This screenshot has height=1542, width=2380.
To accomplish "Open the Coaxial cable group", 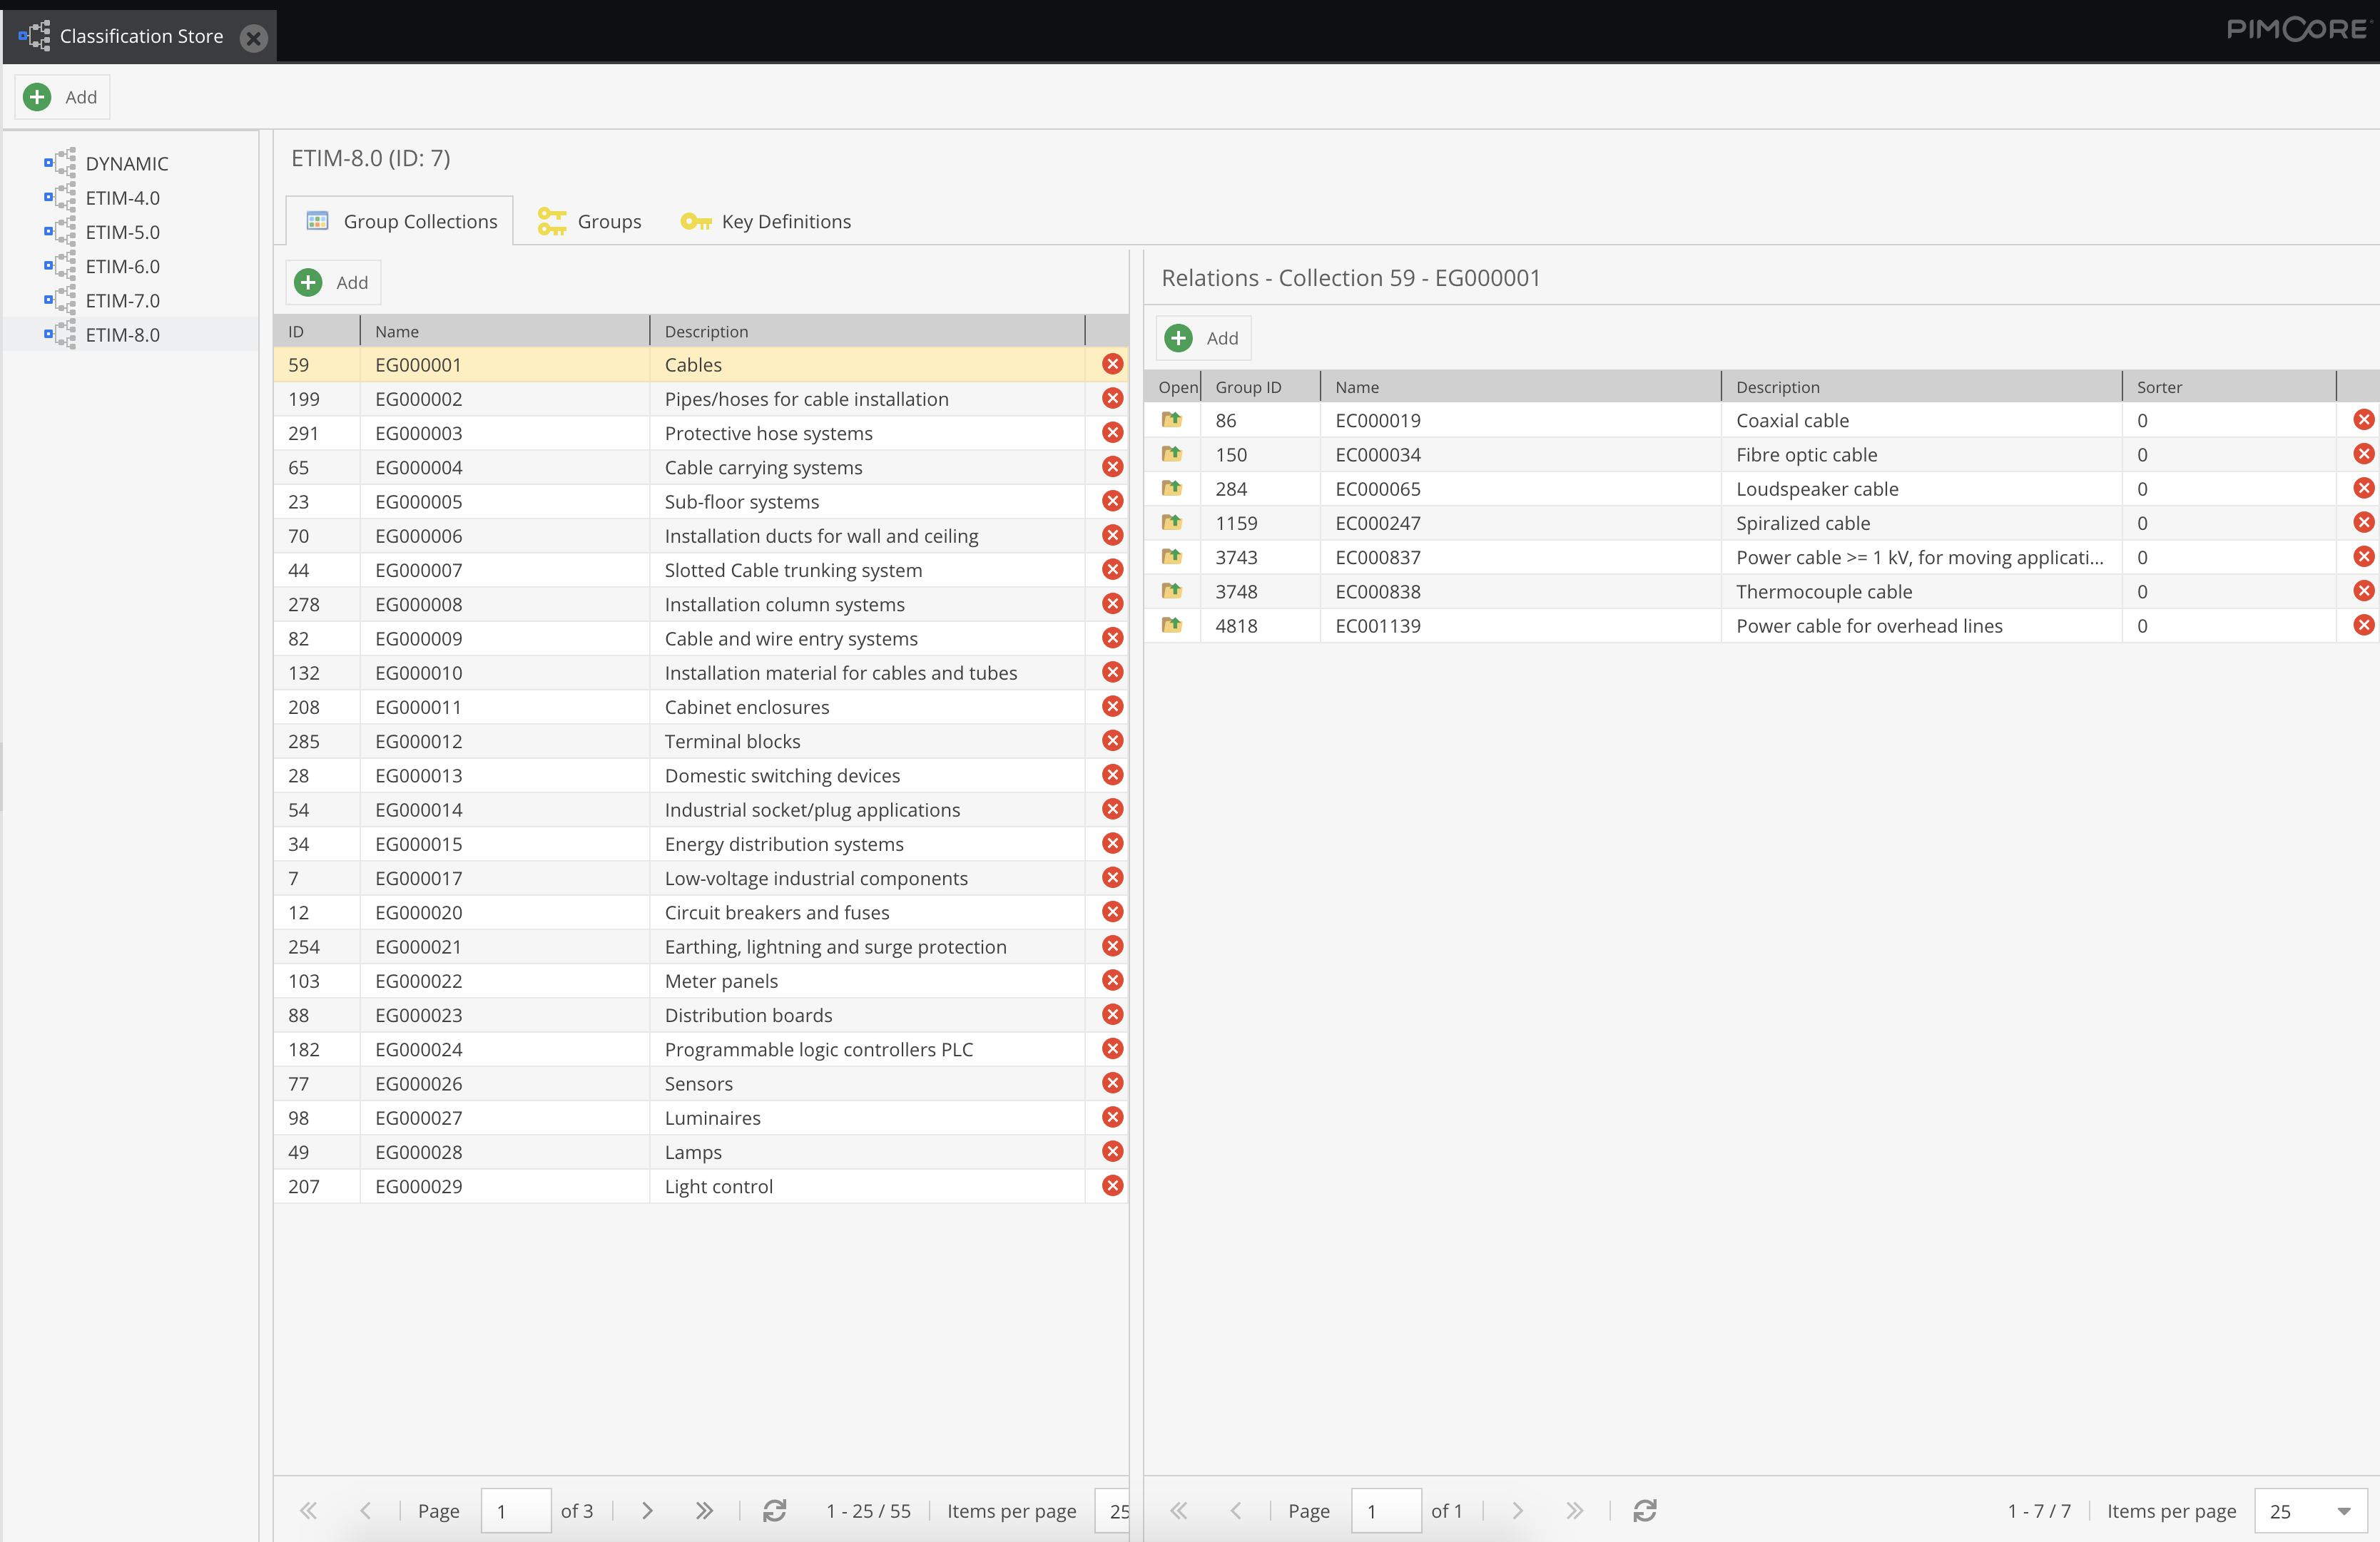I will coord(1171,420).
